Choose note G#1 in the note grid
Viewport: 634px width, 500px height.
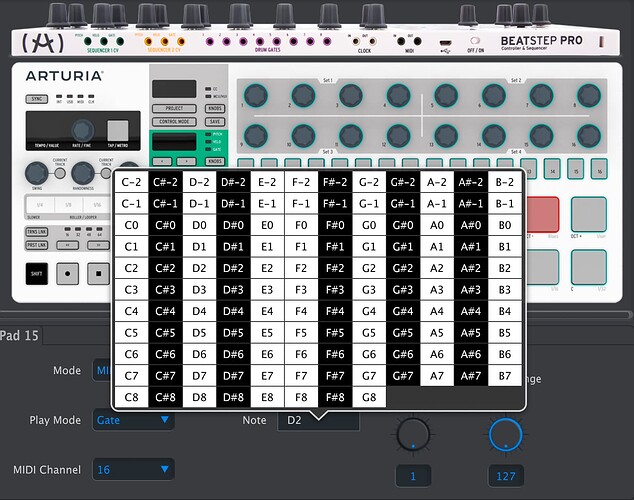pos(403,247)
